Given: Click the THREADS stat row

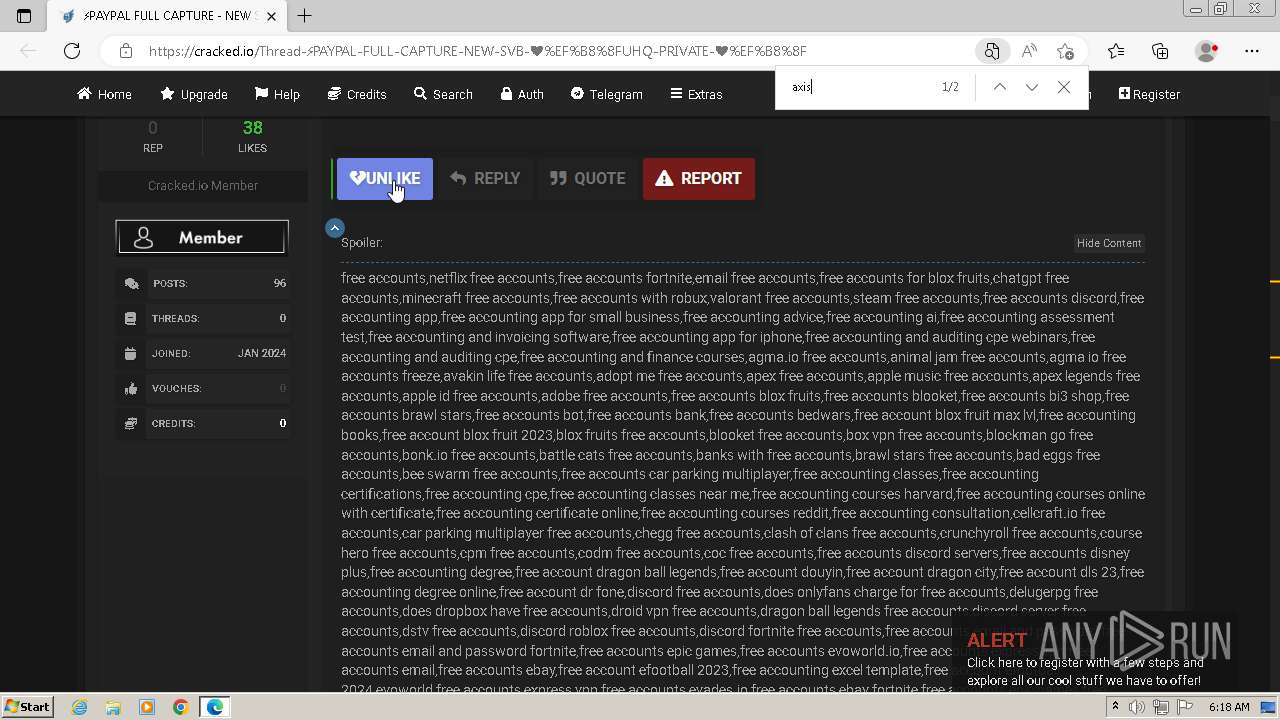Looking at the screenshot, I should (x=205, y=318).
